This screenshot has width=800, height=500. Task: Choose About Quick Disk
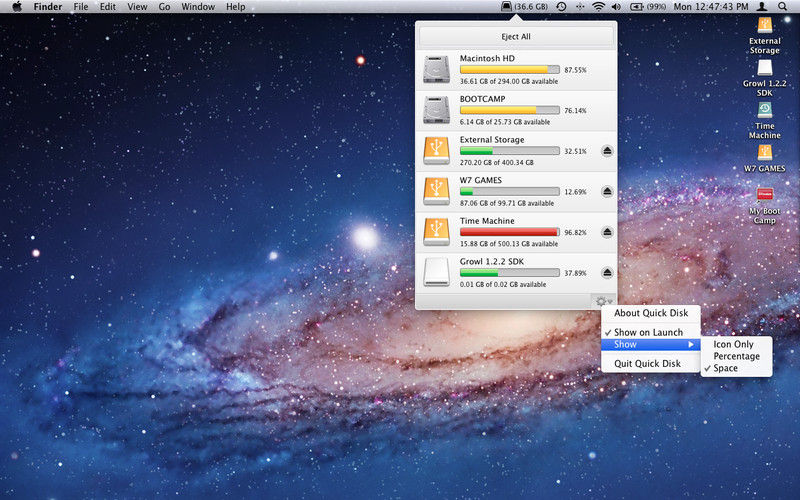click(x=651, y=313)
